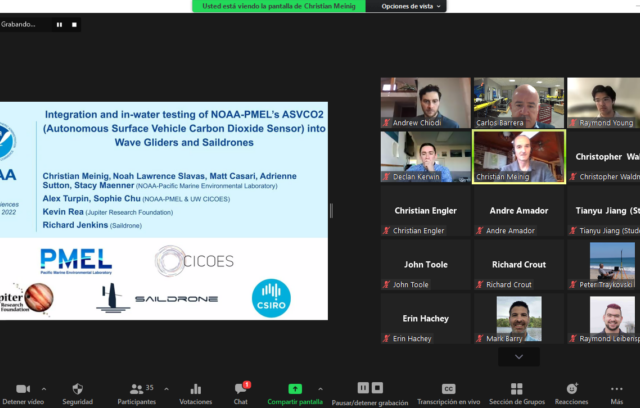Select Raymond Young video tile
The image size is (640, 408).
point(604,103)
